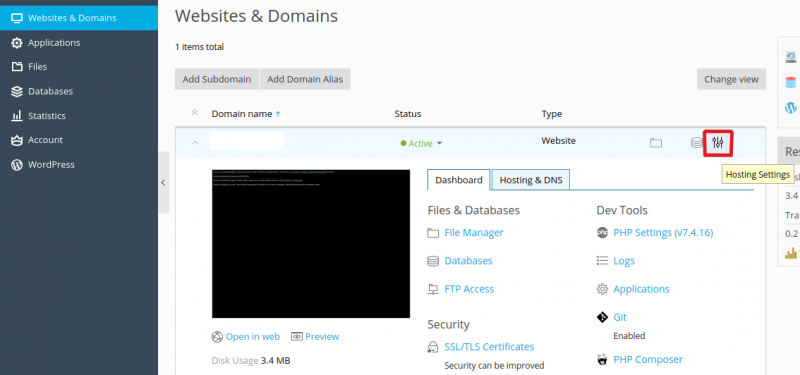Click the Files folder icon in sidebar
The height and width of the screenshot is (375, 800).
point(17,67)
